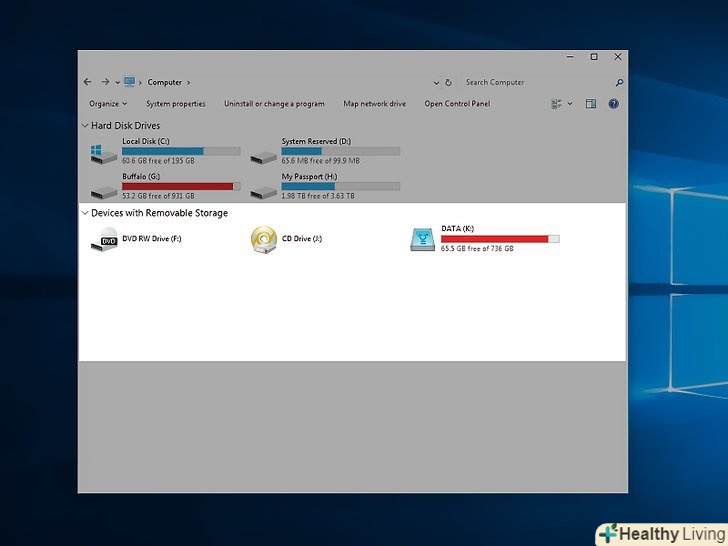
Task: Open the Help question mark icon
Action: [x=613, y=104]
